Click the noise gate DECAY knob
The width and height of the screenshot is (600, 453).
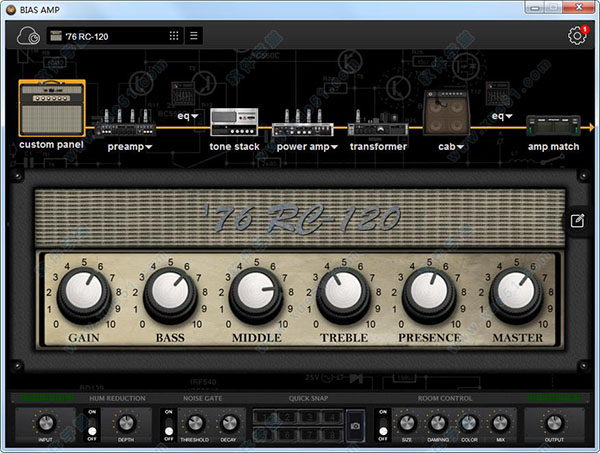[x=229, y=423]
